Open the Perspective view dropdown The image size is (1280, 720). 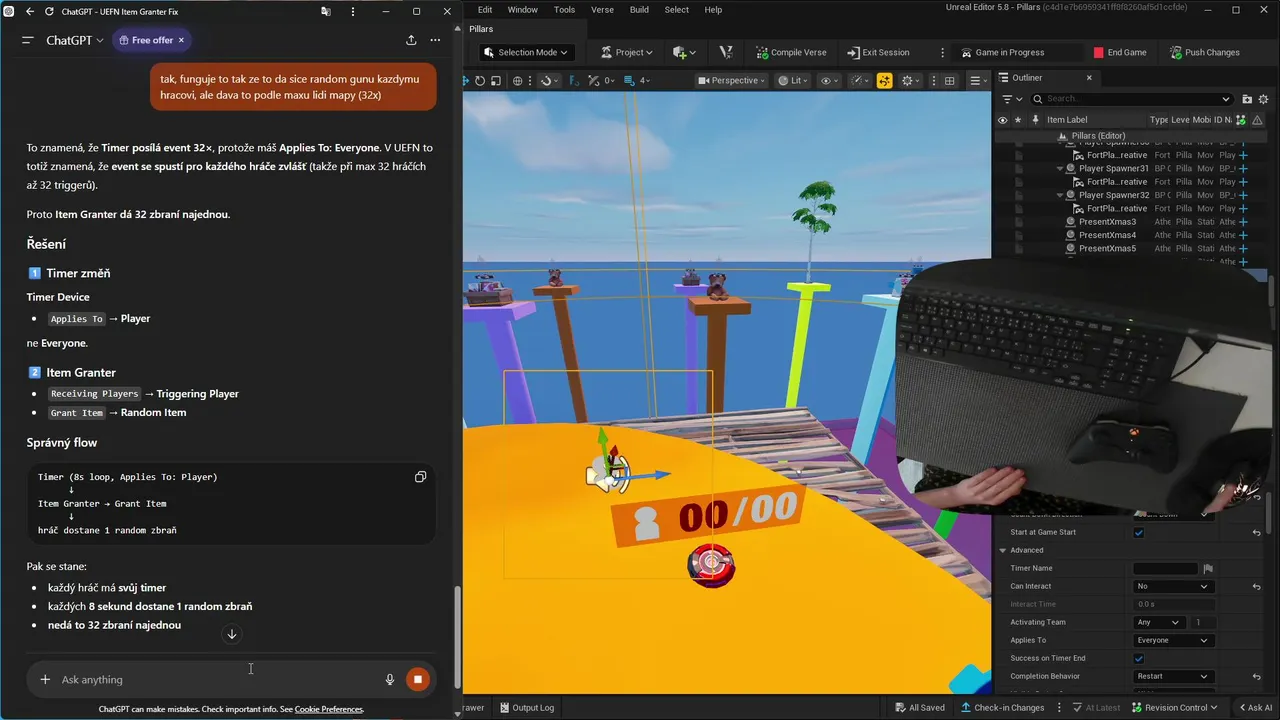pyautogui.click(x=731, y=80)
